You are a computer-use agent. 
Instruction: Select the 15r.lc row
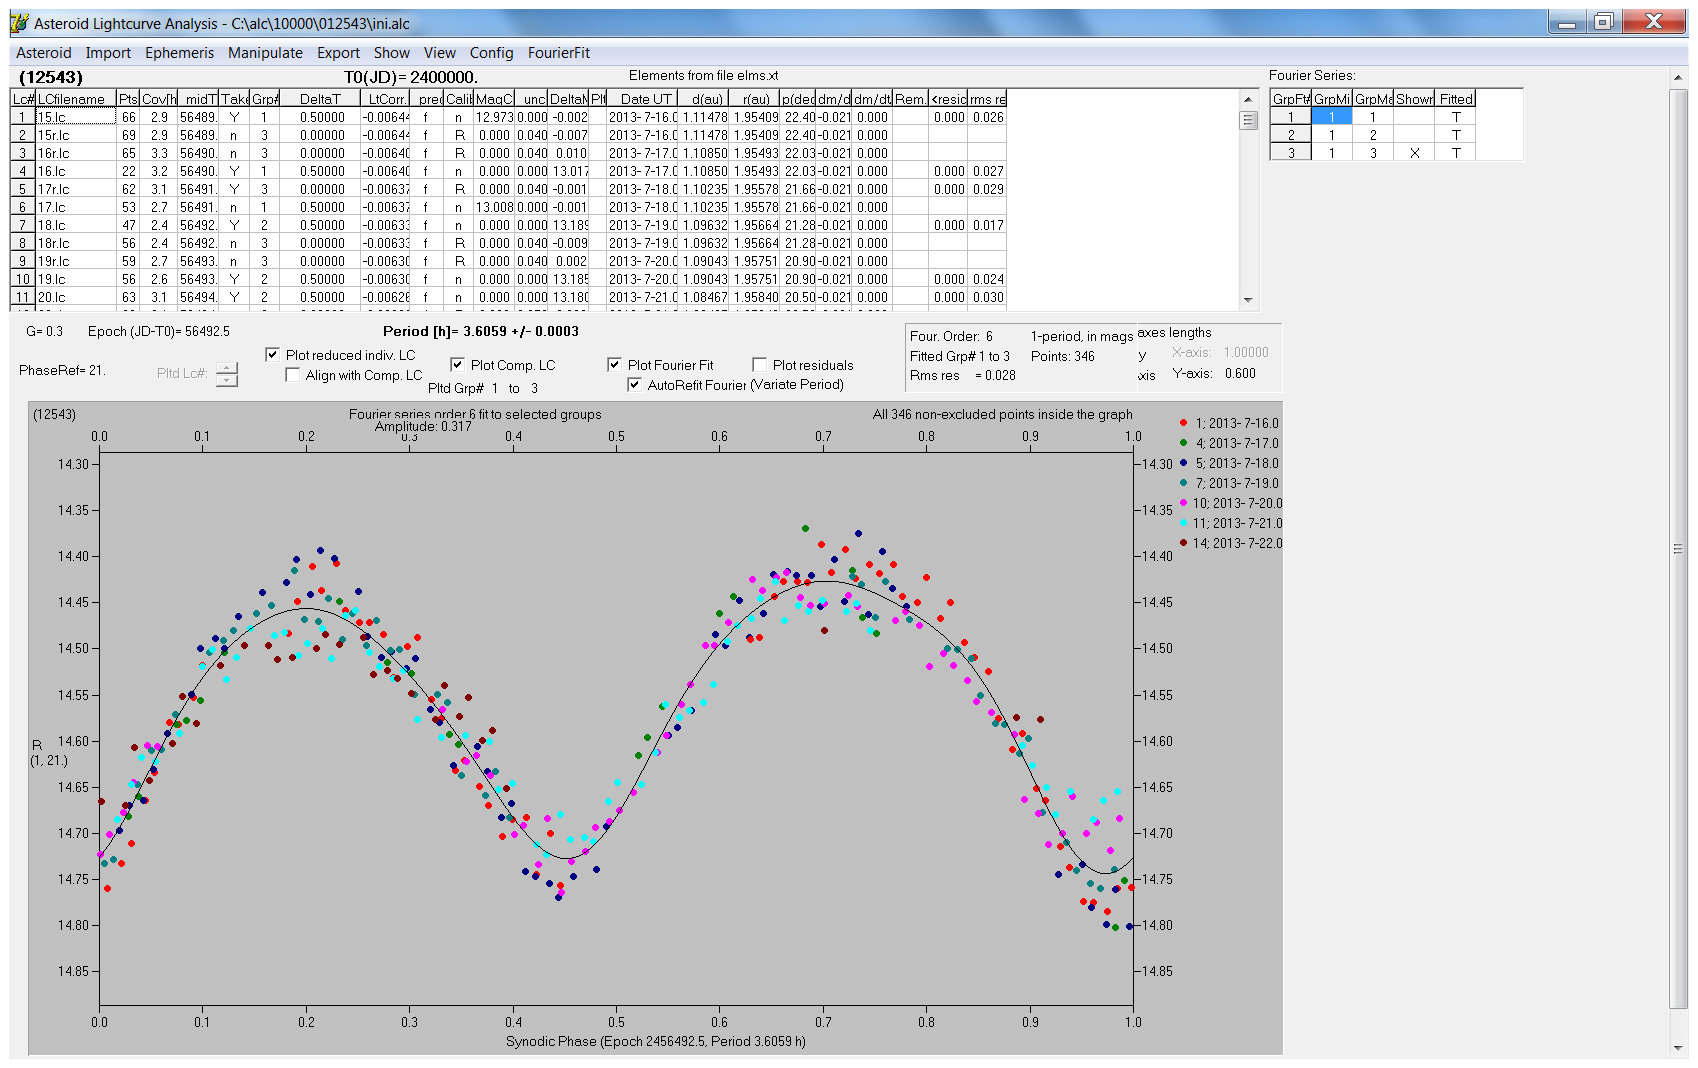pyautogui.click(x=508, y=135)
